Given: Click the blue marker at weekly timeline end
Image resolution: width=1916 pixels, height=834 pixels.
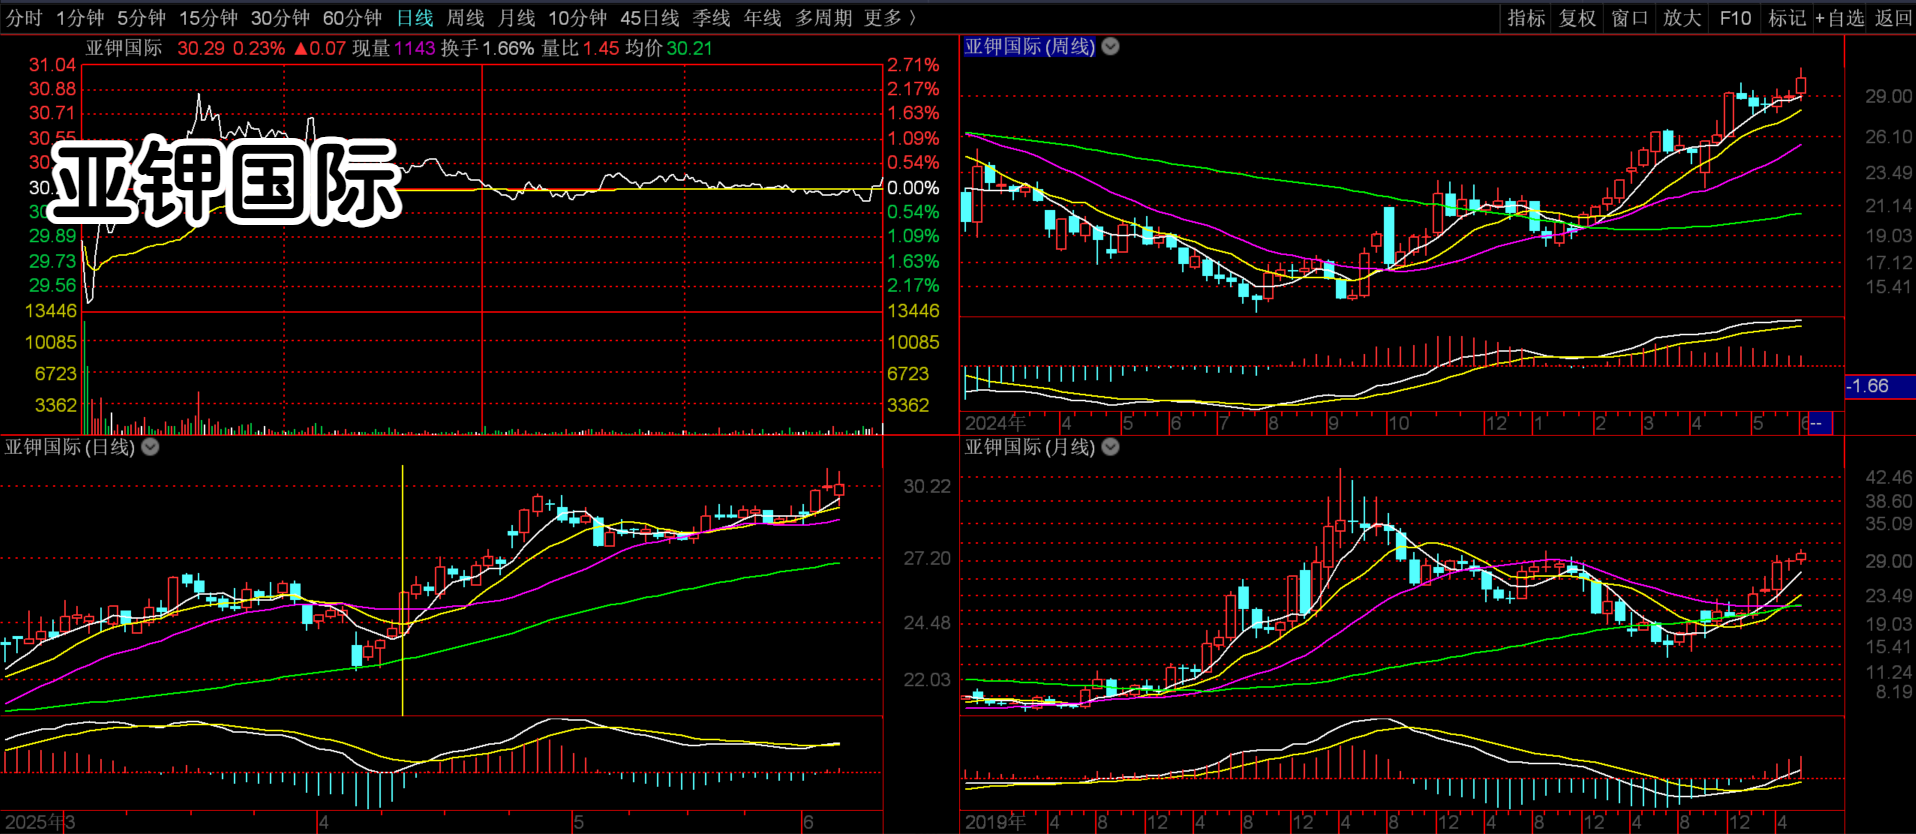Looking at the screenshot, I should 1820,423.
